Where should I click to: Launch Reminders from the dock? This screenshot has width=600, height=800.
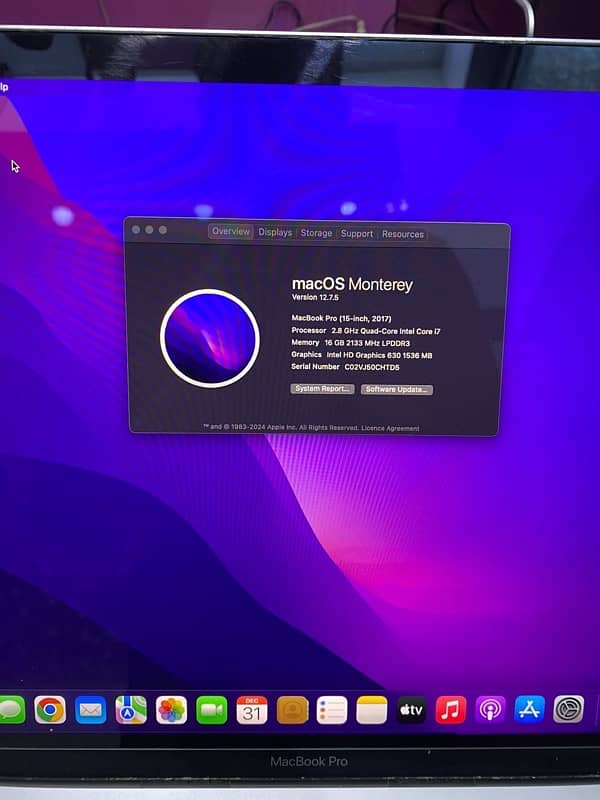(332, 710)
